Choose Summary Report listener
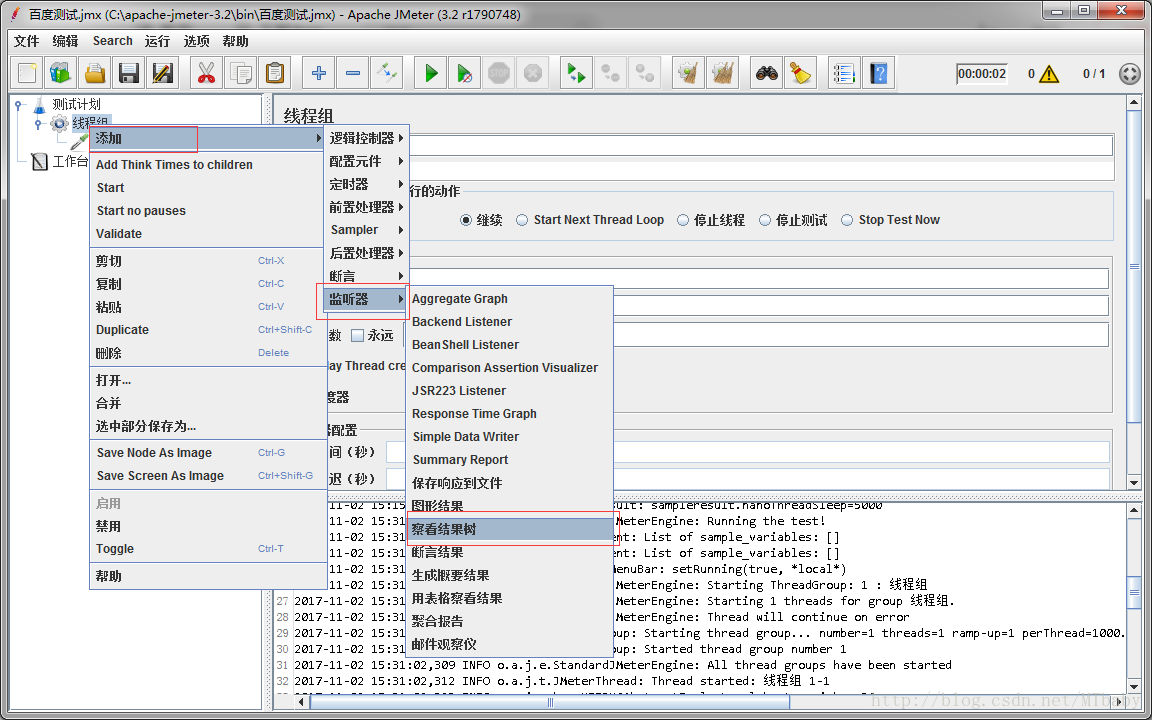This screenshot has height=720, width=1152. 510,460
